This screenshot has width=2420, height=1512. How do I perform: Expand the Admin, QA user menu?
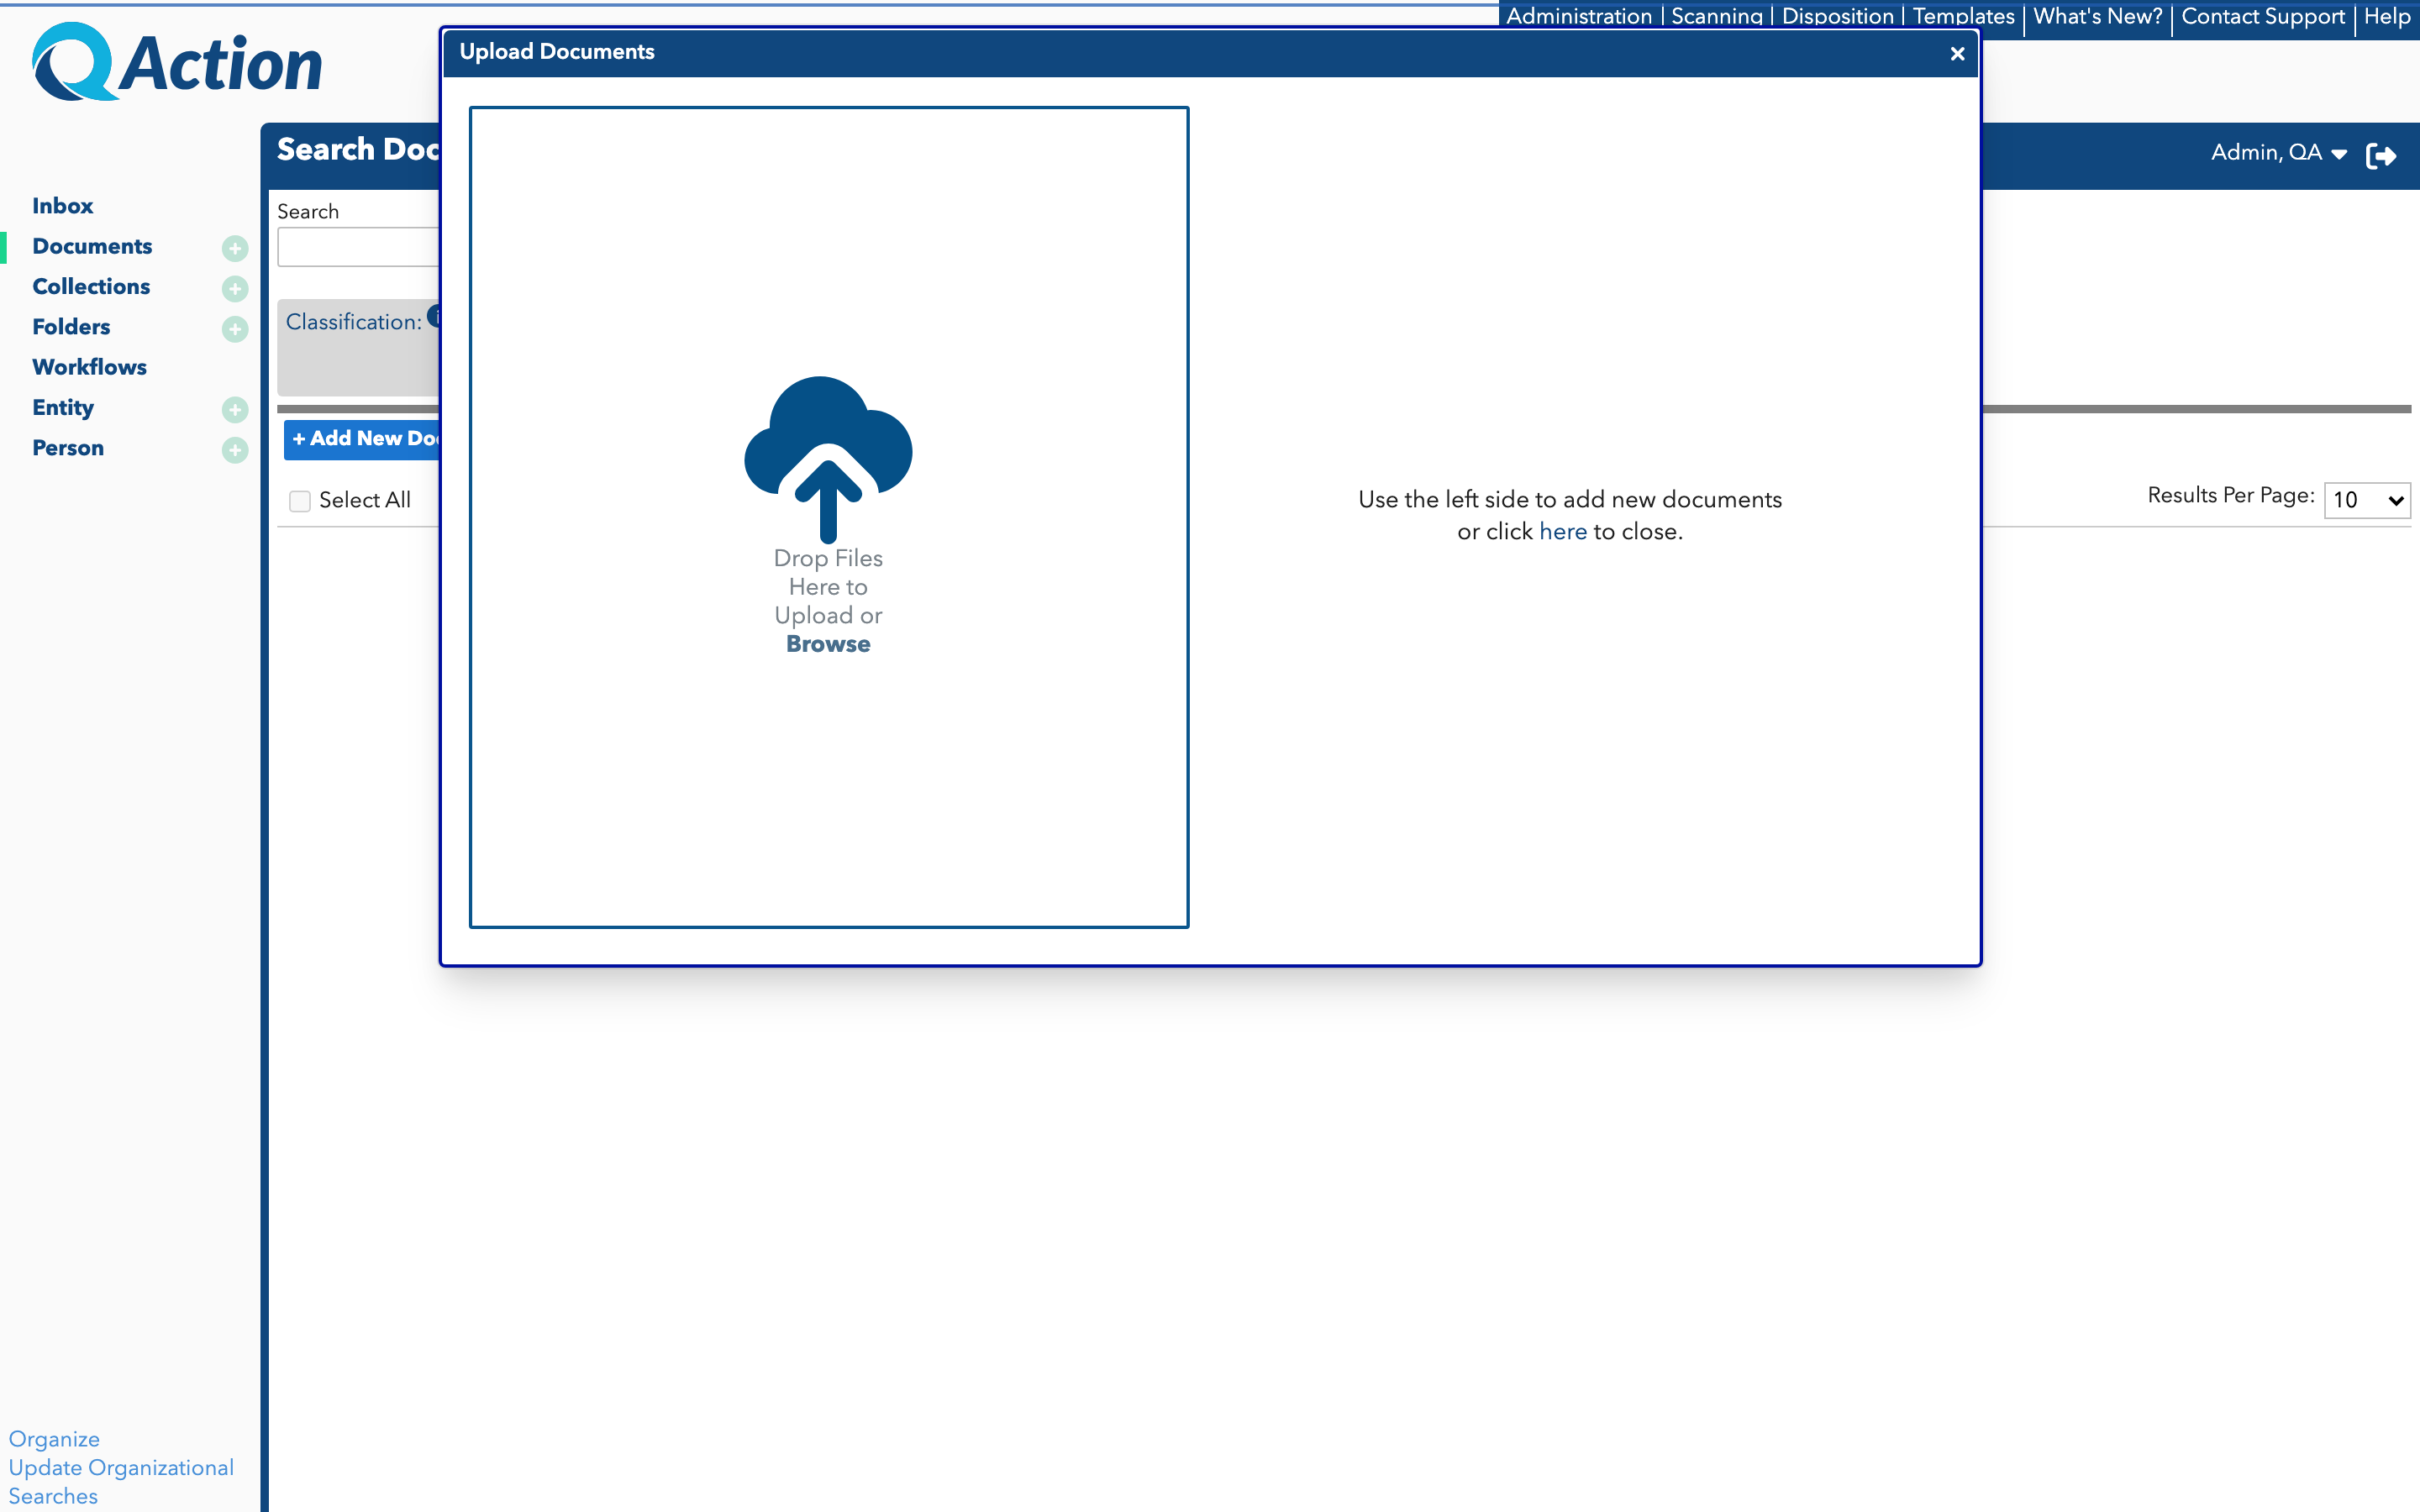(2278, 153)
